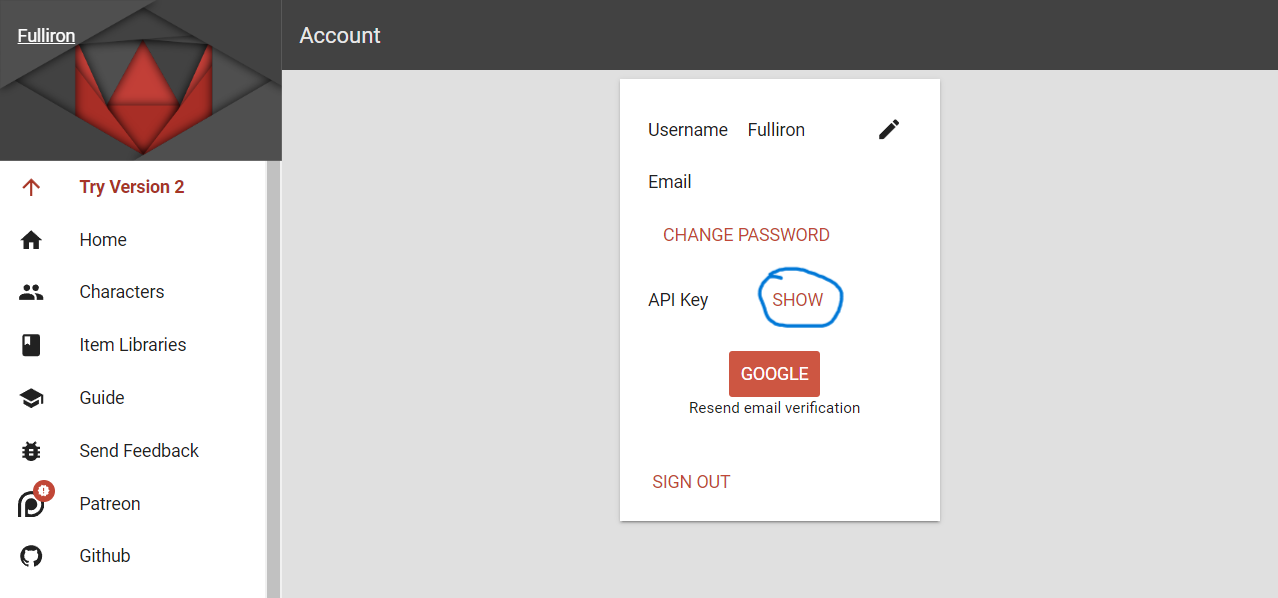This screenshot has height=598, width=1278.
Task: Select Send Feedback in the sidebar
Action: (x=139, y=451)
